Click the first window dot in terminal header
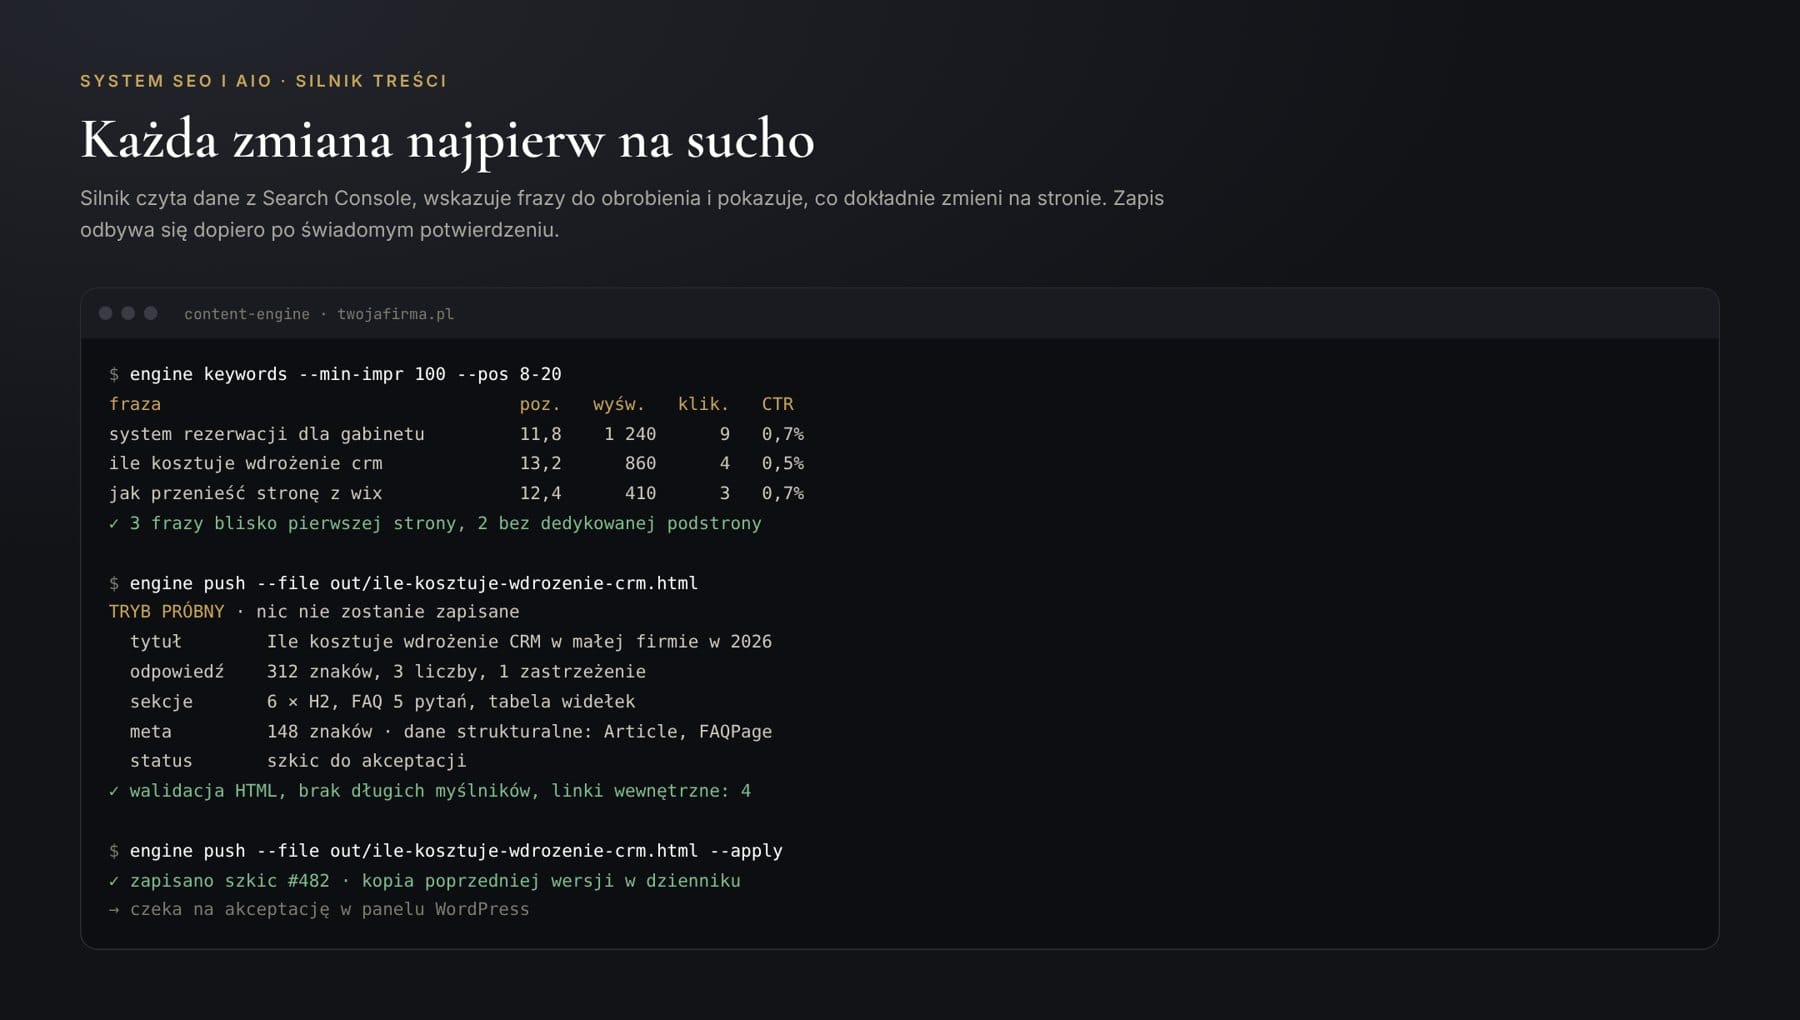The width and height of the screenshot is (1800, 1020). (x=106, y=313)
